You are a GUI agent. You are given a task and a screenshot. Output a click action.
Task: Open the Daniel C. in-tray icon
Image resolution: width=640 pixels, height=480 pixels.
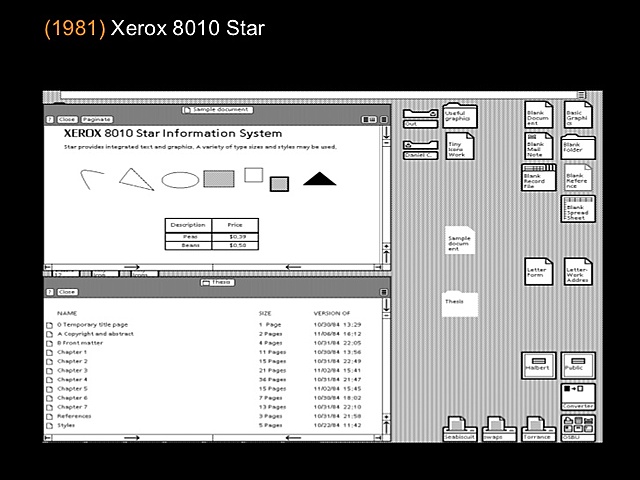420,150
